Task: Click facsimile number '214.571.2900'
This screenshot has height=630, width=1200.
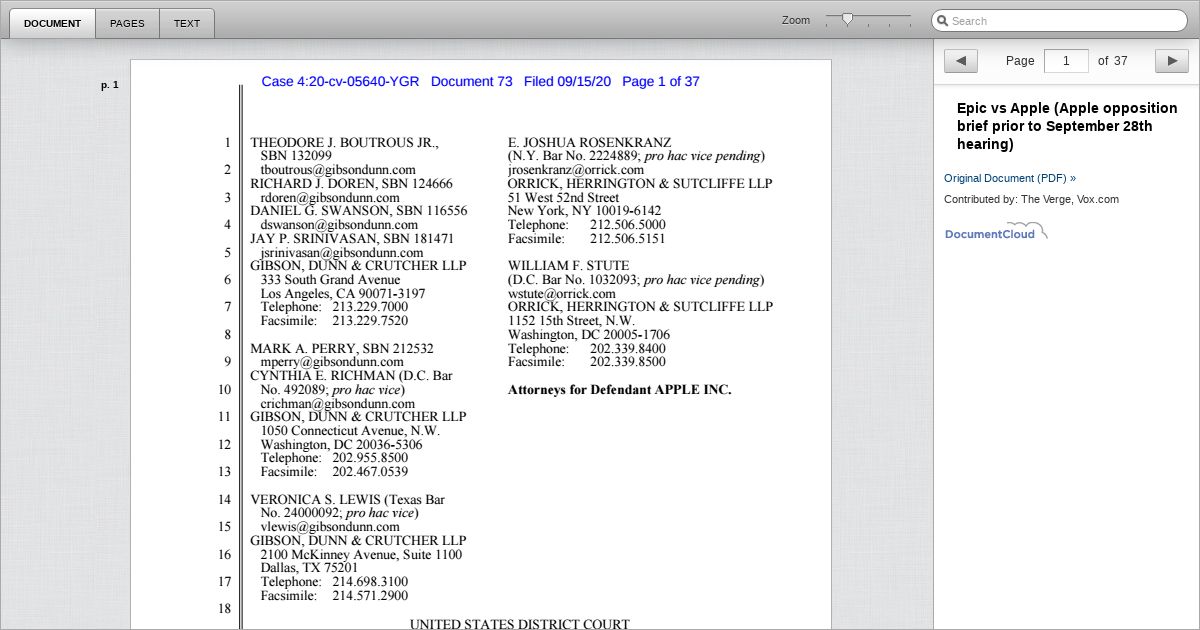Action: tap(370, 595)
